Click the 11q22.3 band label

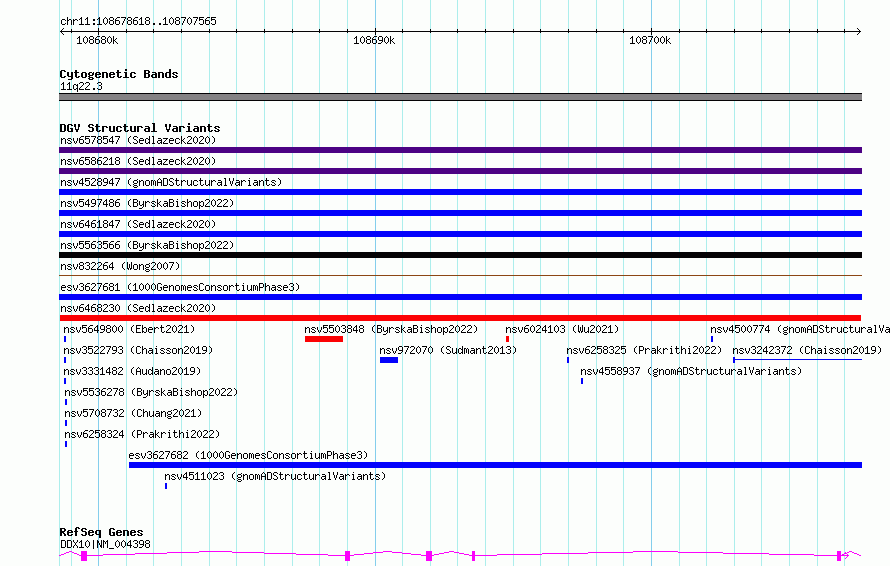click(81, 86)
